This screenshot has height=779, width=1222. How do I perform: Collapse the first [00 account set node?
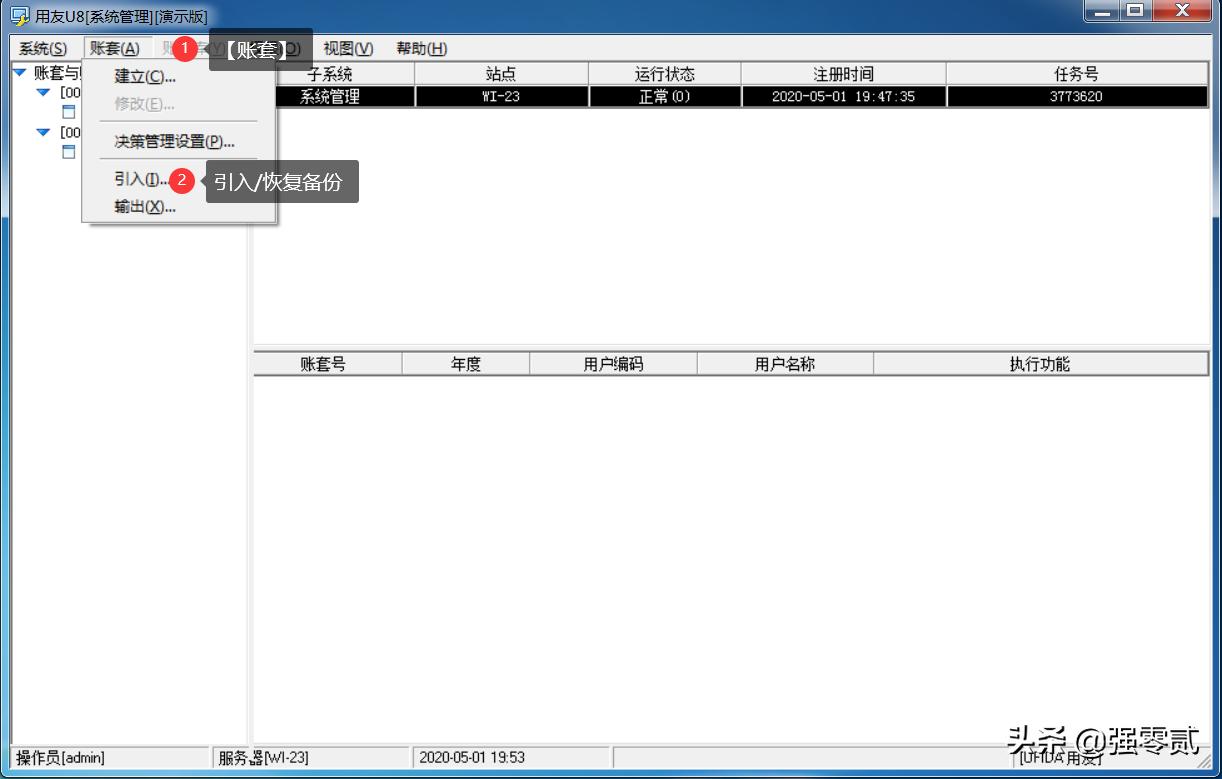pyautogui.click(x=43, y=92)
